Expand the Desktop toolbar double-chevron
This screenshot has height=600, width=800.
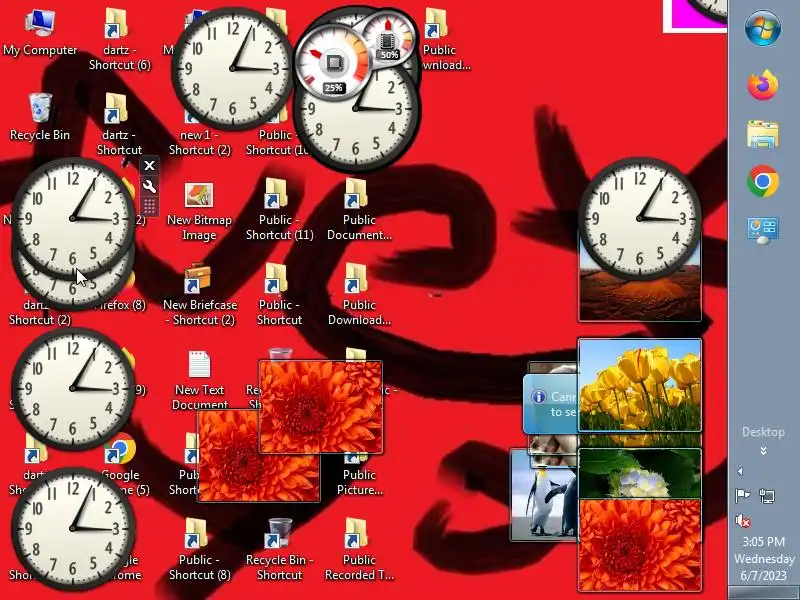click(763, 451)
